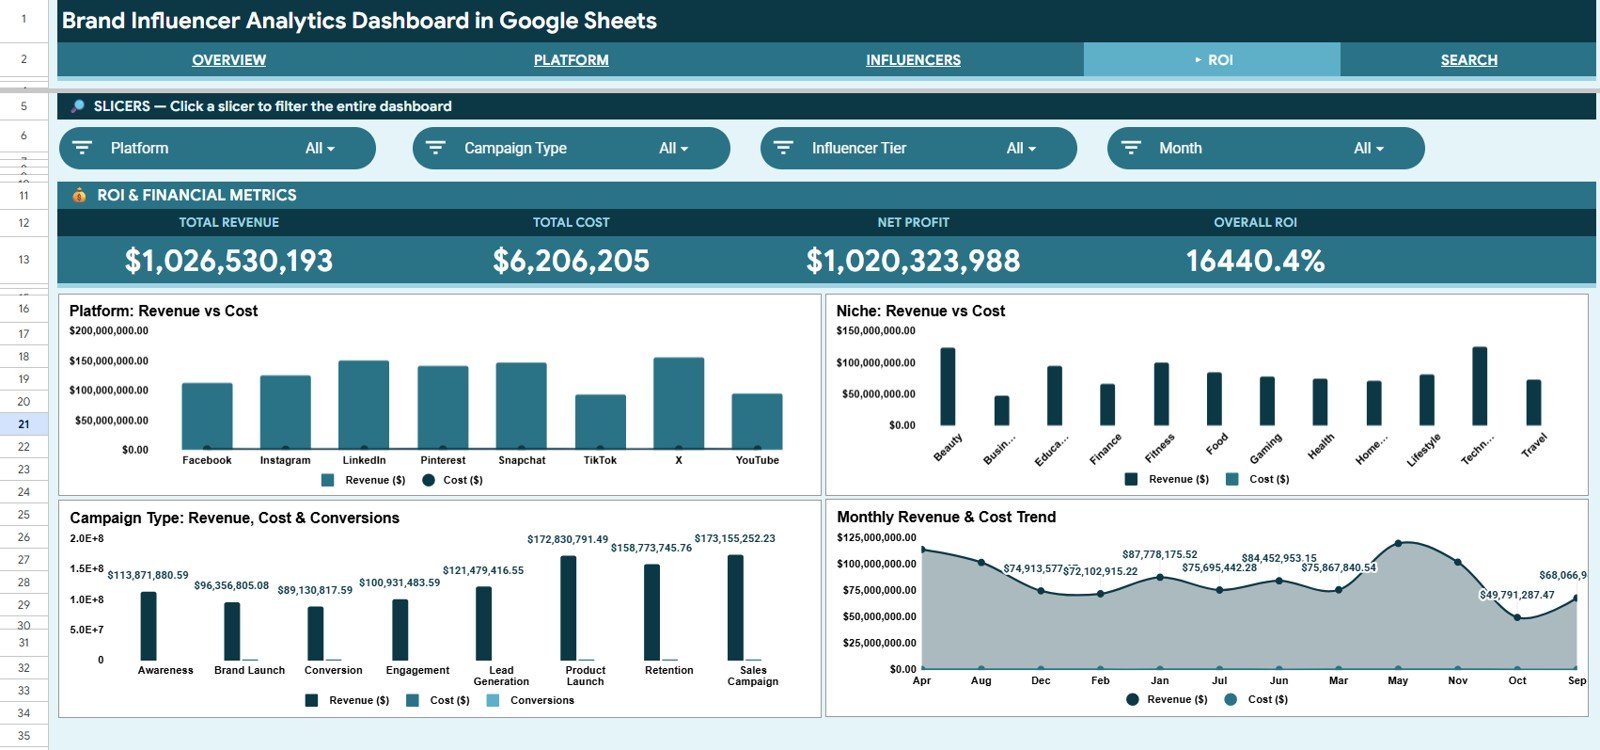Click the Niche: Revenue vs Cost title
This screenshot has height=750, width=1600.
pyautogui.click(x=921, y=311)
